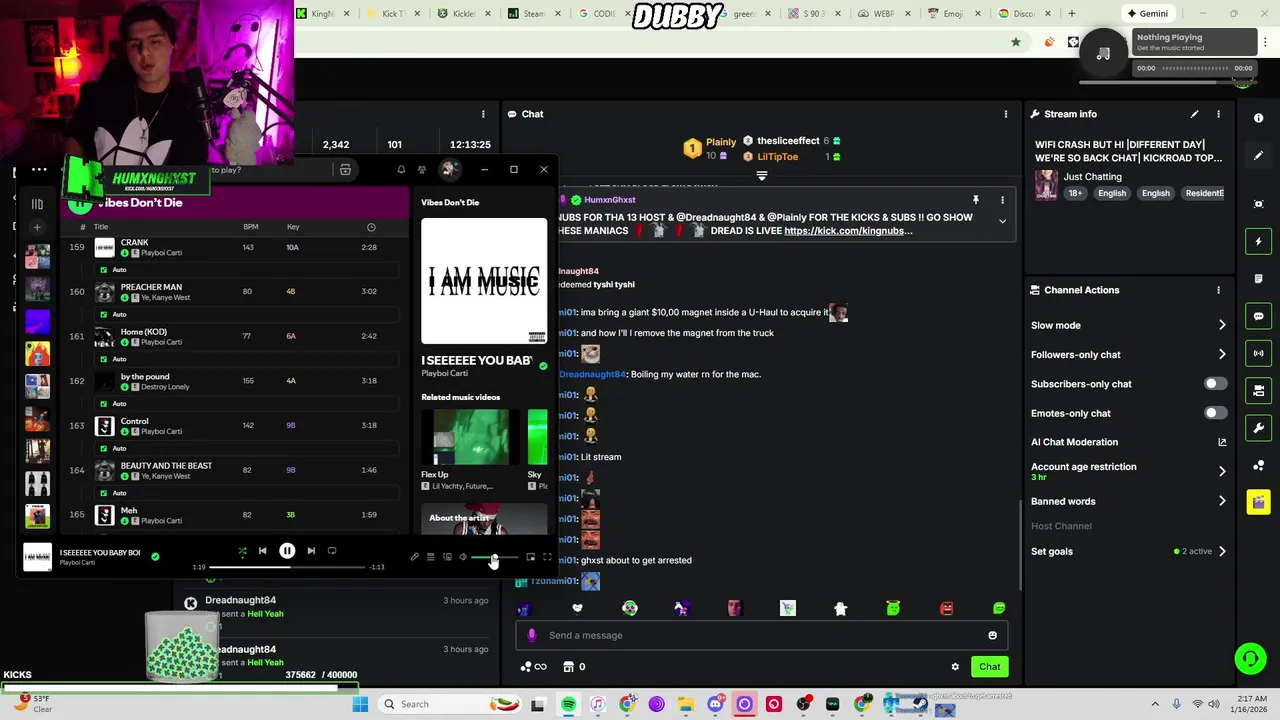Seek on the Spotify song progress bar
Viewport: 1280px width, 720px height.
pos(286,567)
